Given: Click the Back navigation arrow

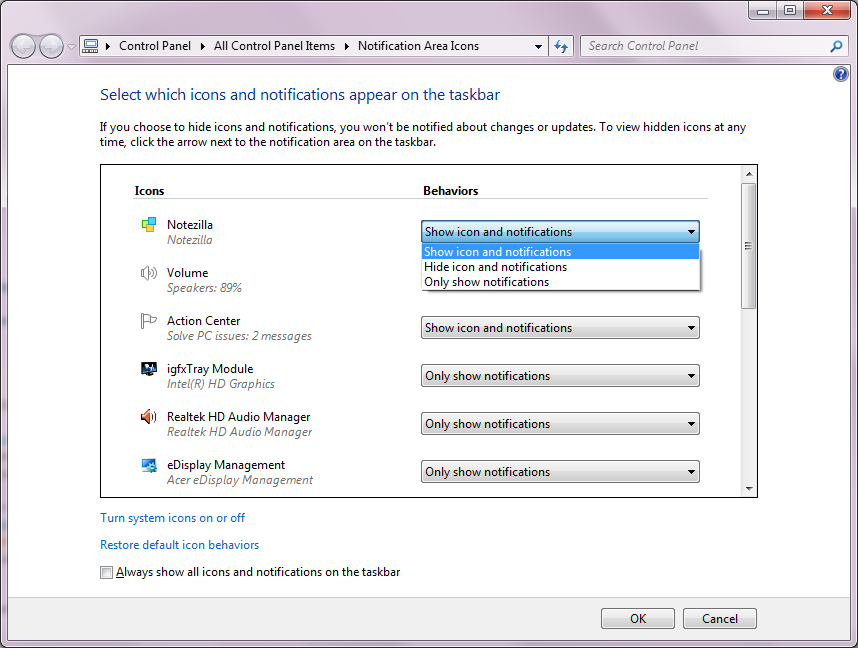Looking at the screenshot, I should click(x=24, y=47).
